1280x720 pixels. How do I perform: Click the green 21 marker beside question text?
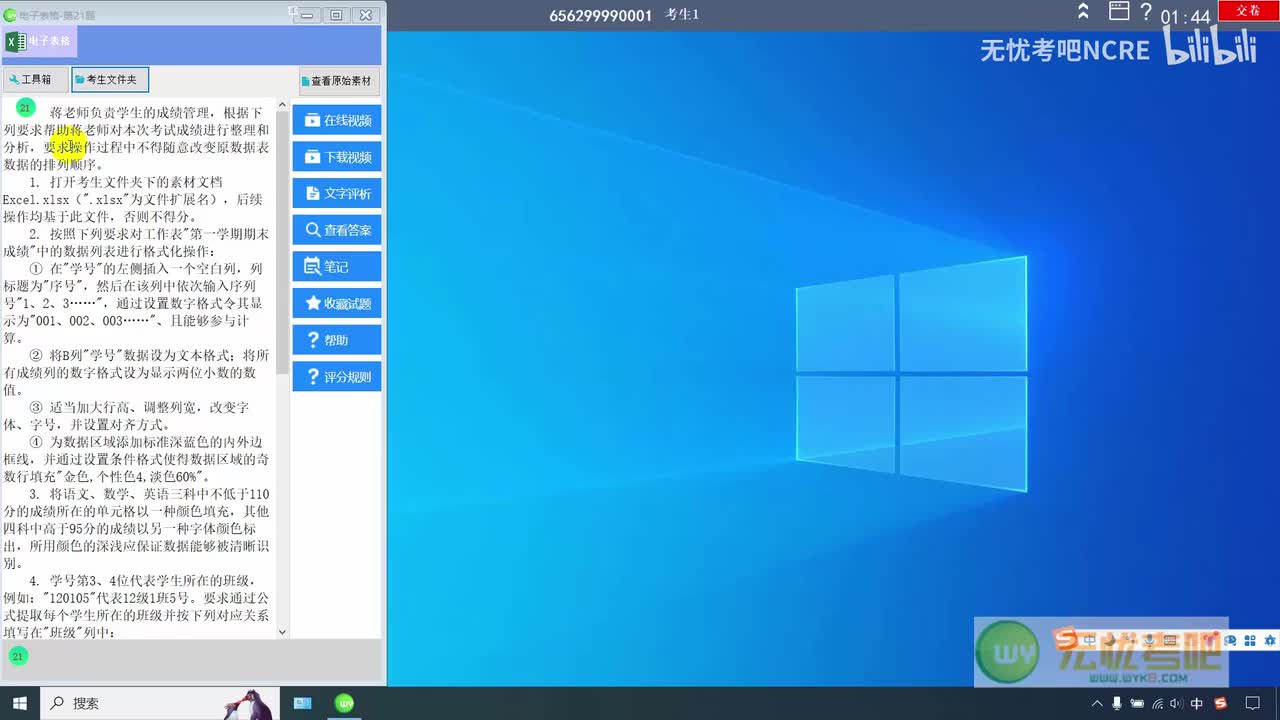coord(25,107)
